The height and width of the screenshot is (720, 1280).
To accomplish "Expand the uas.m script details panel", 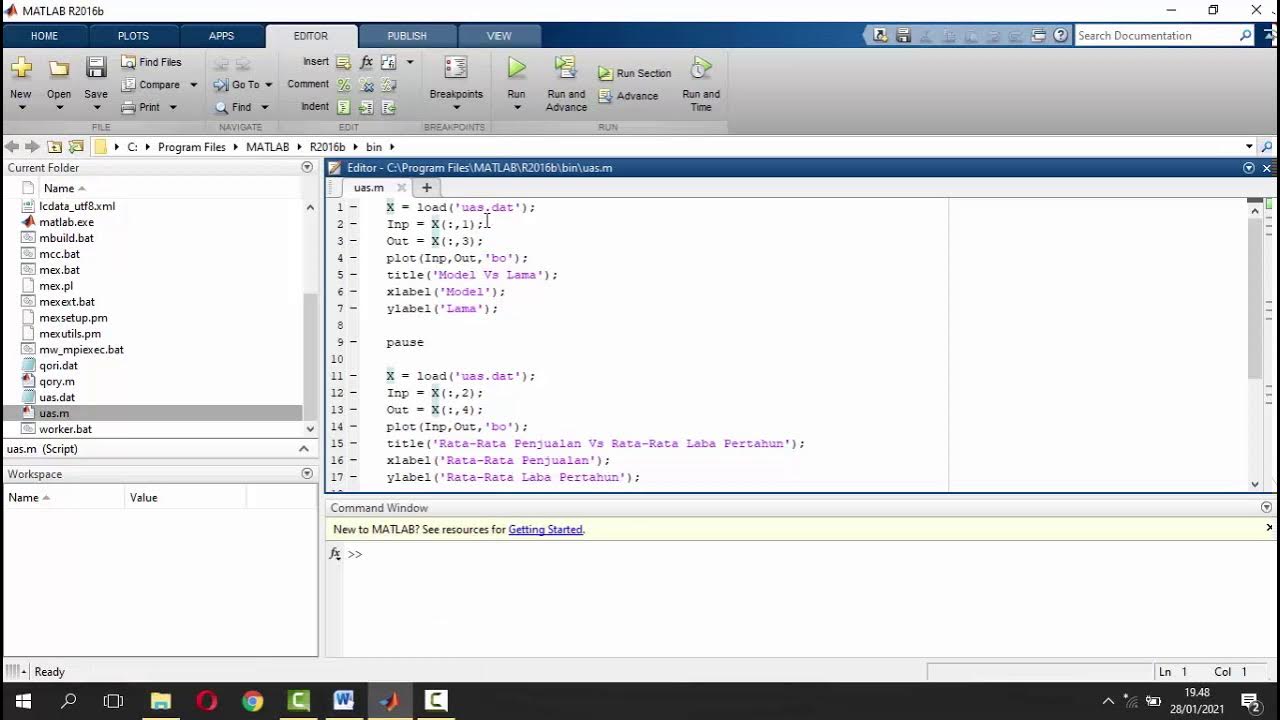I will (304, 449).
